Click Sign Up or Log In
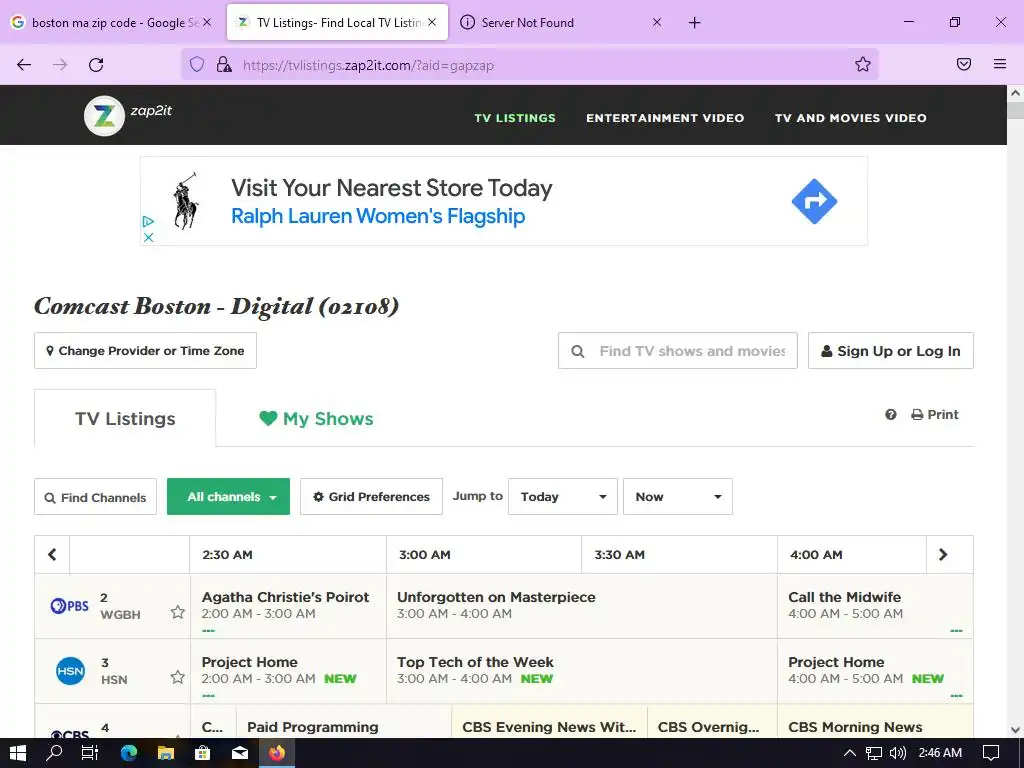Image resolution: width=1024 pixels, height=768 pixels. [891, 351]
